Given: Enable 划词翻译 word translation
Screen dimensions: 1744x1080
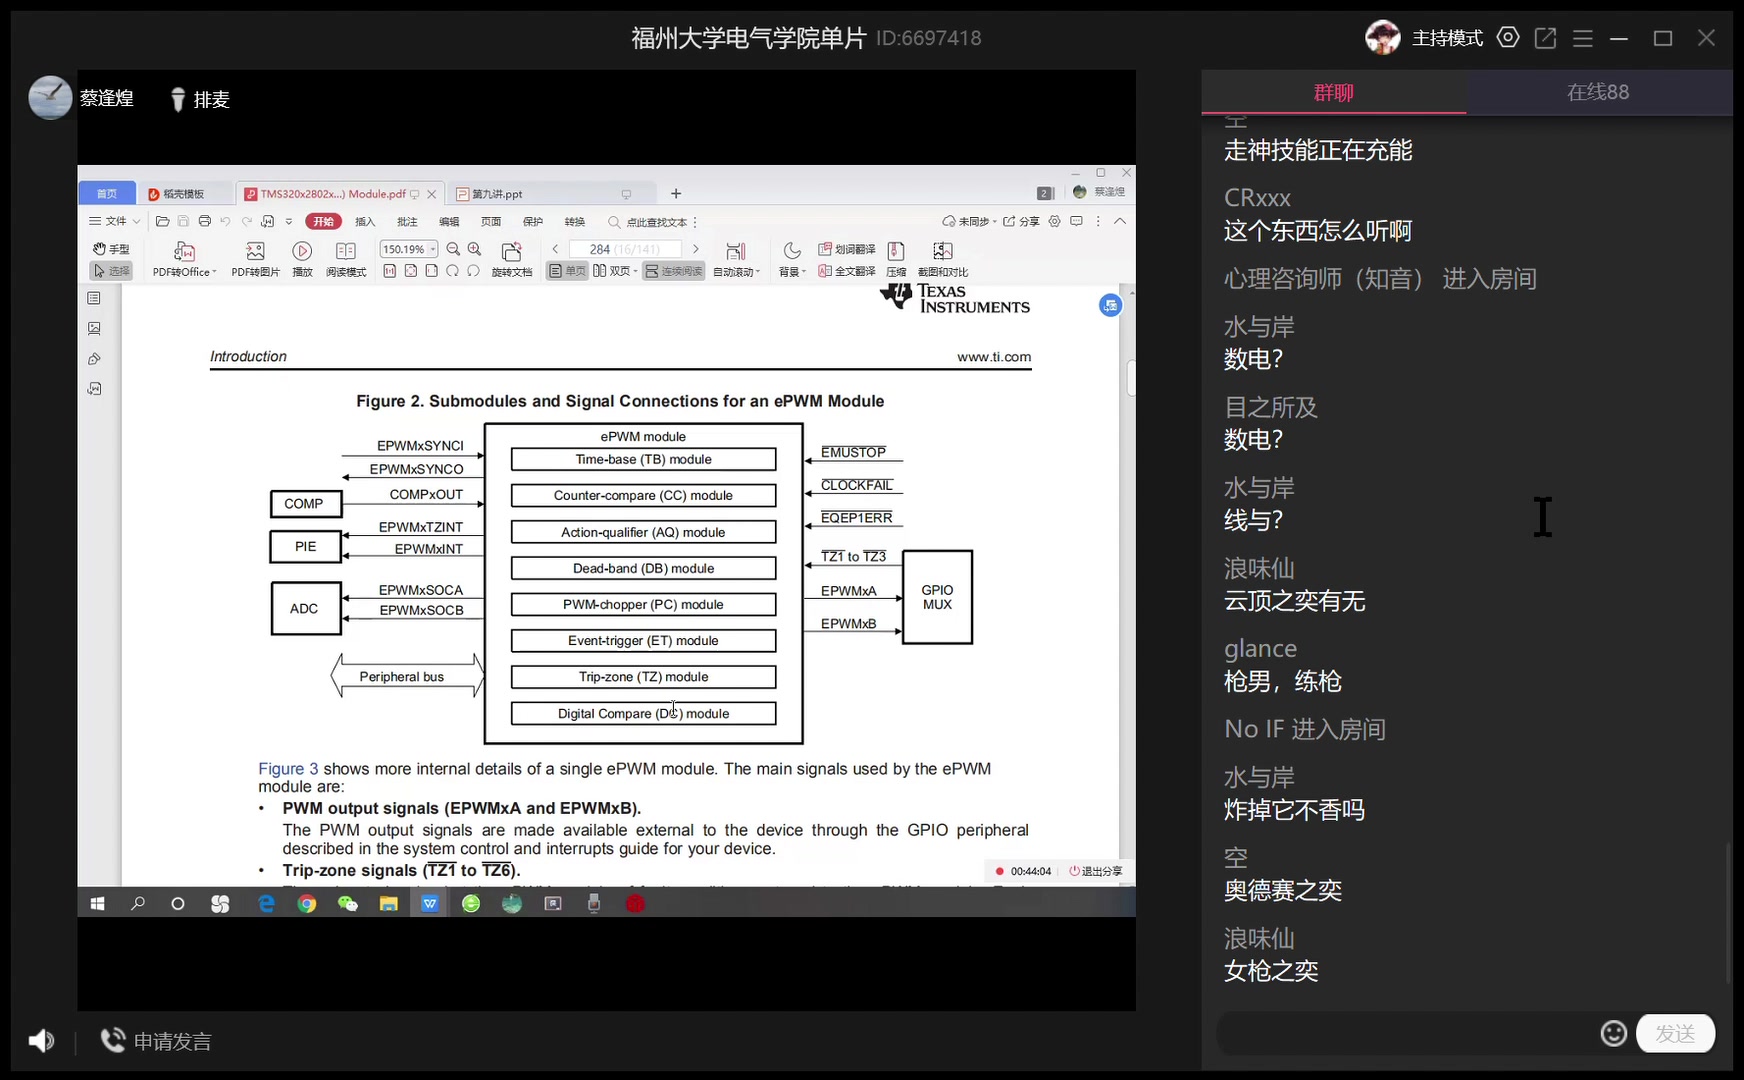Looking at the screenshot, I should [845, 250].
